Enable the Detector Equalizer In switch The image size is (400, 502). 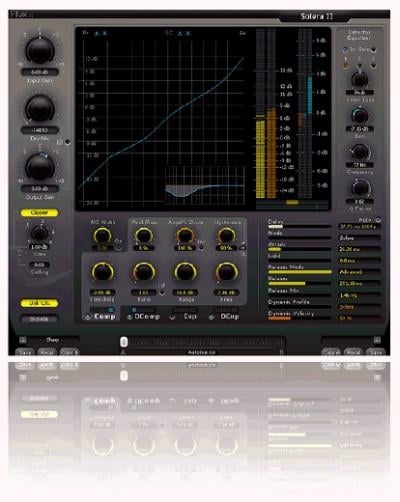click(345, 50)
